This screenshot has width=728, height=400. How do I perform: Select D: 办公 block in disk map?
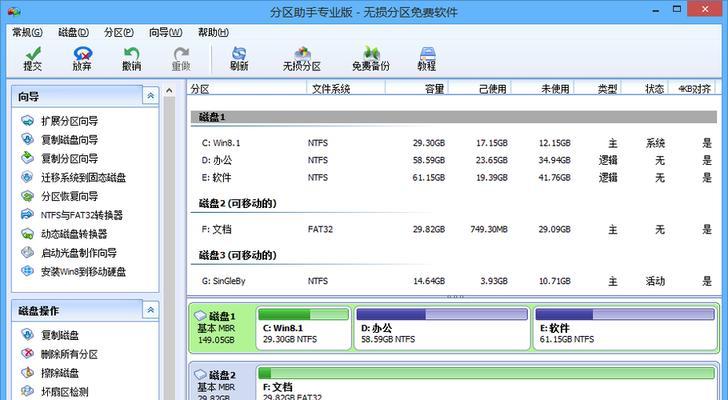442,328
